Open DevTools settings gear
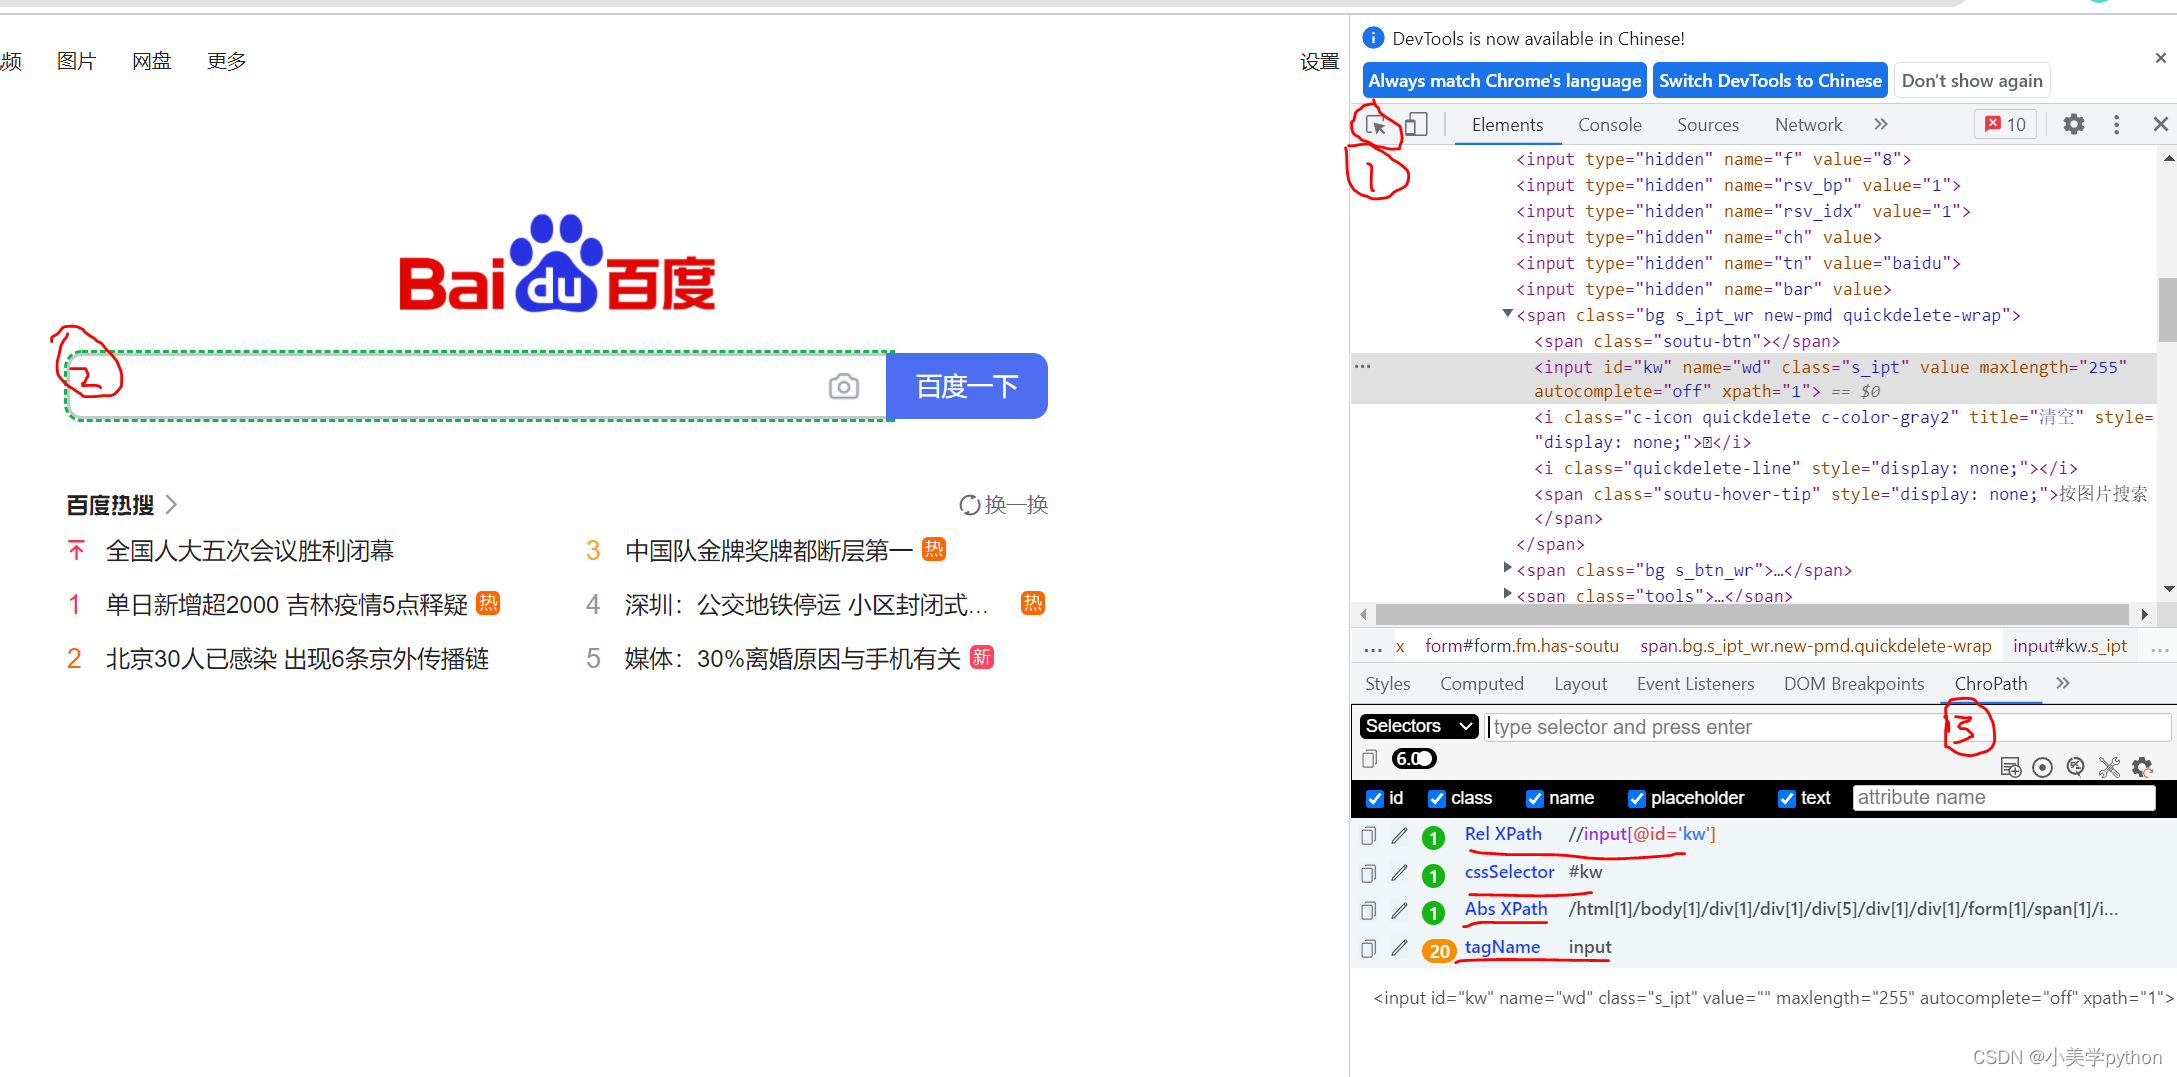The image size is (2177, 1077). point(2074,124)
